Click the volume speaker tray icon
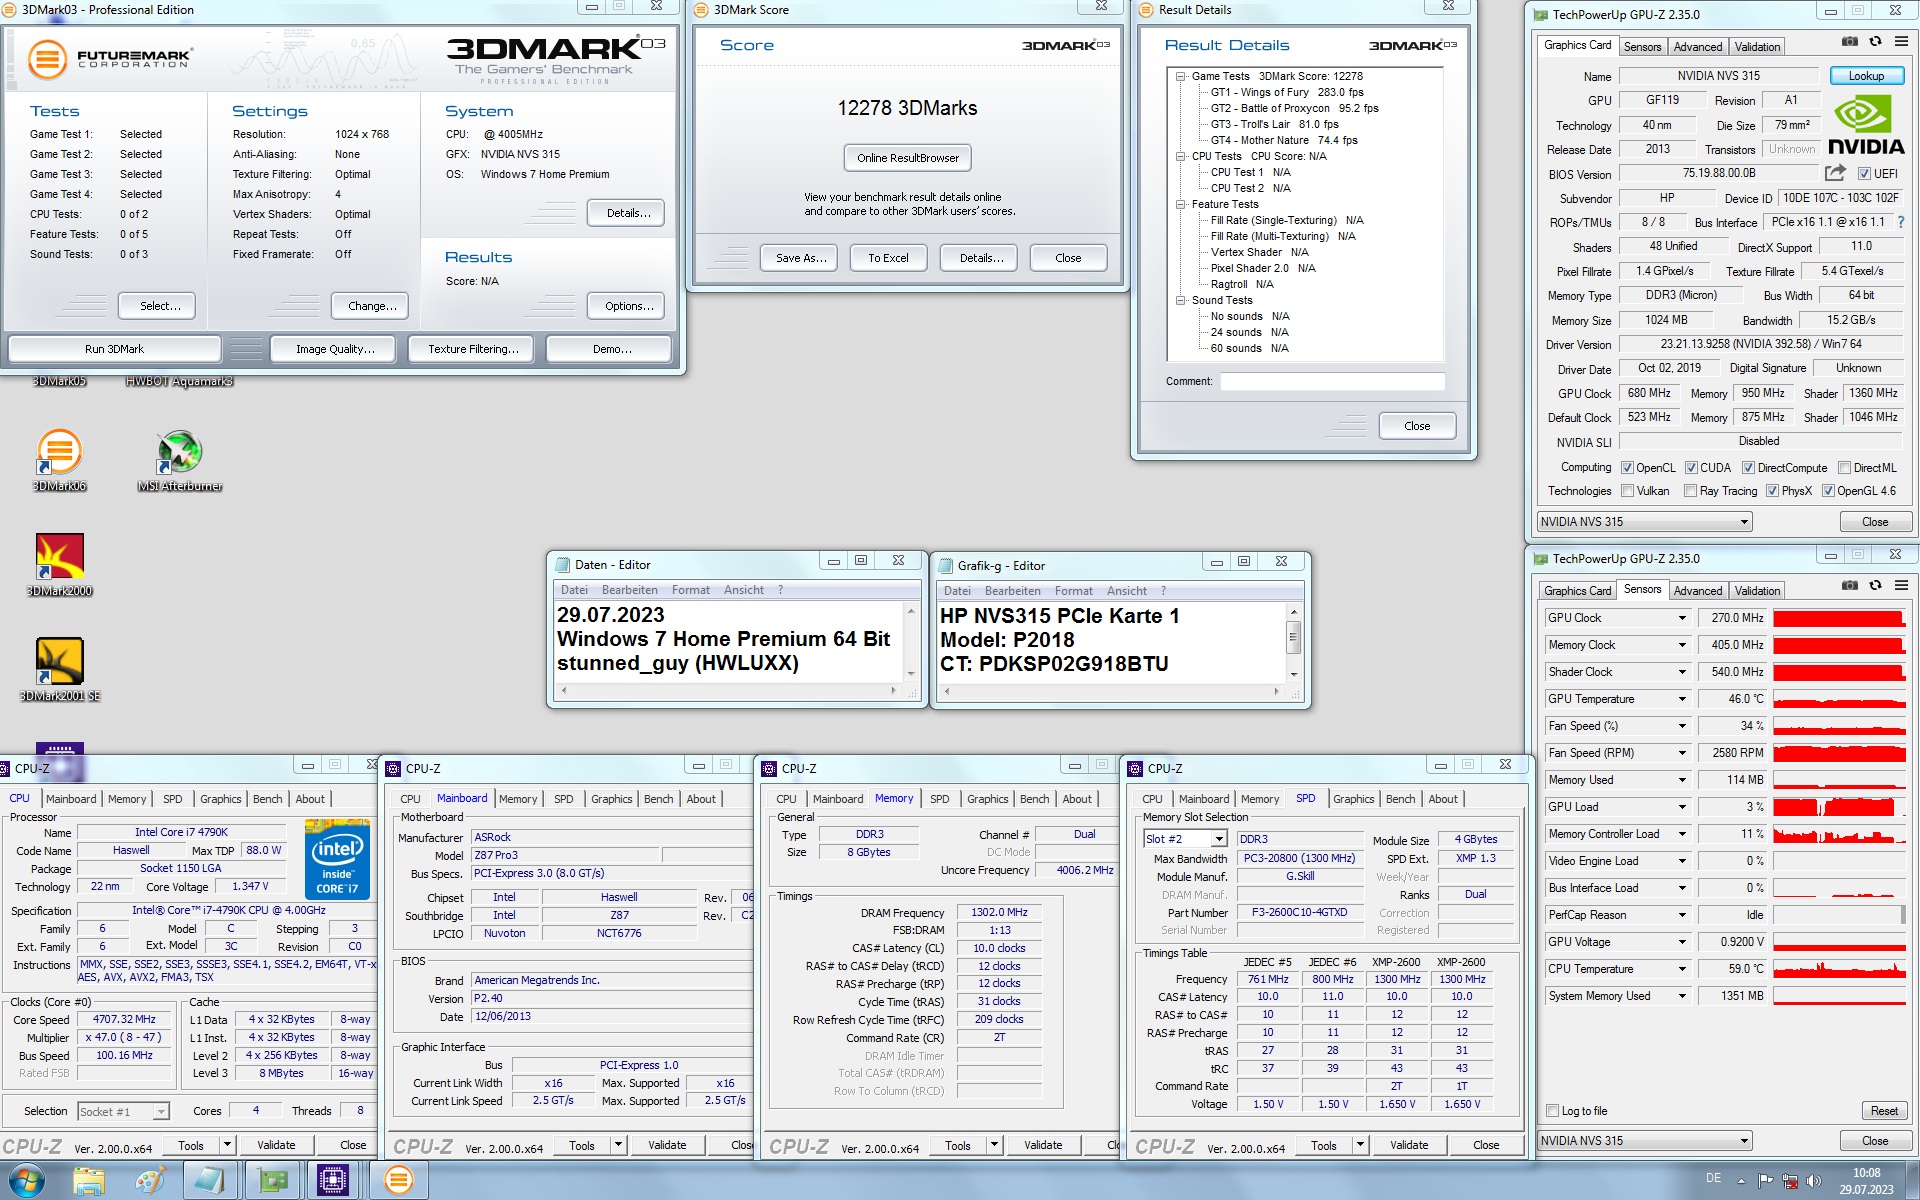1920x1200 pixels. tap(1814, 1181)
